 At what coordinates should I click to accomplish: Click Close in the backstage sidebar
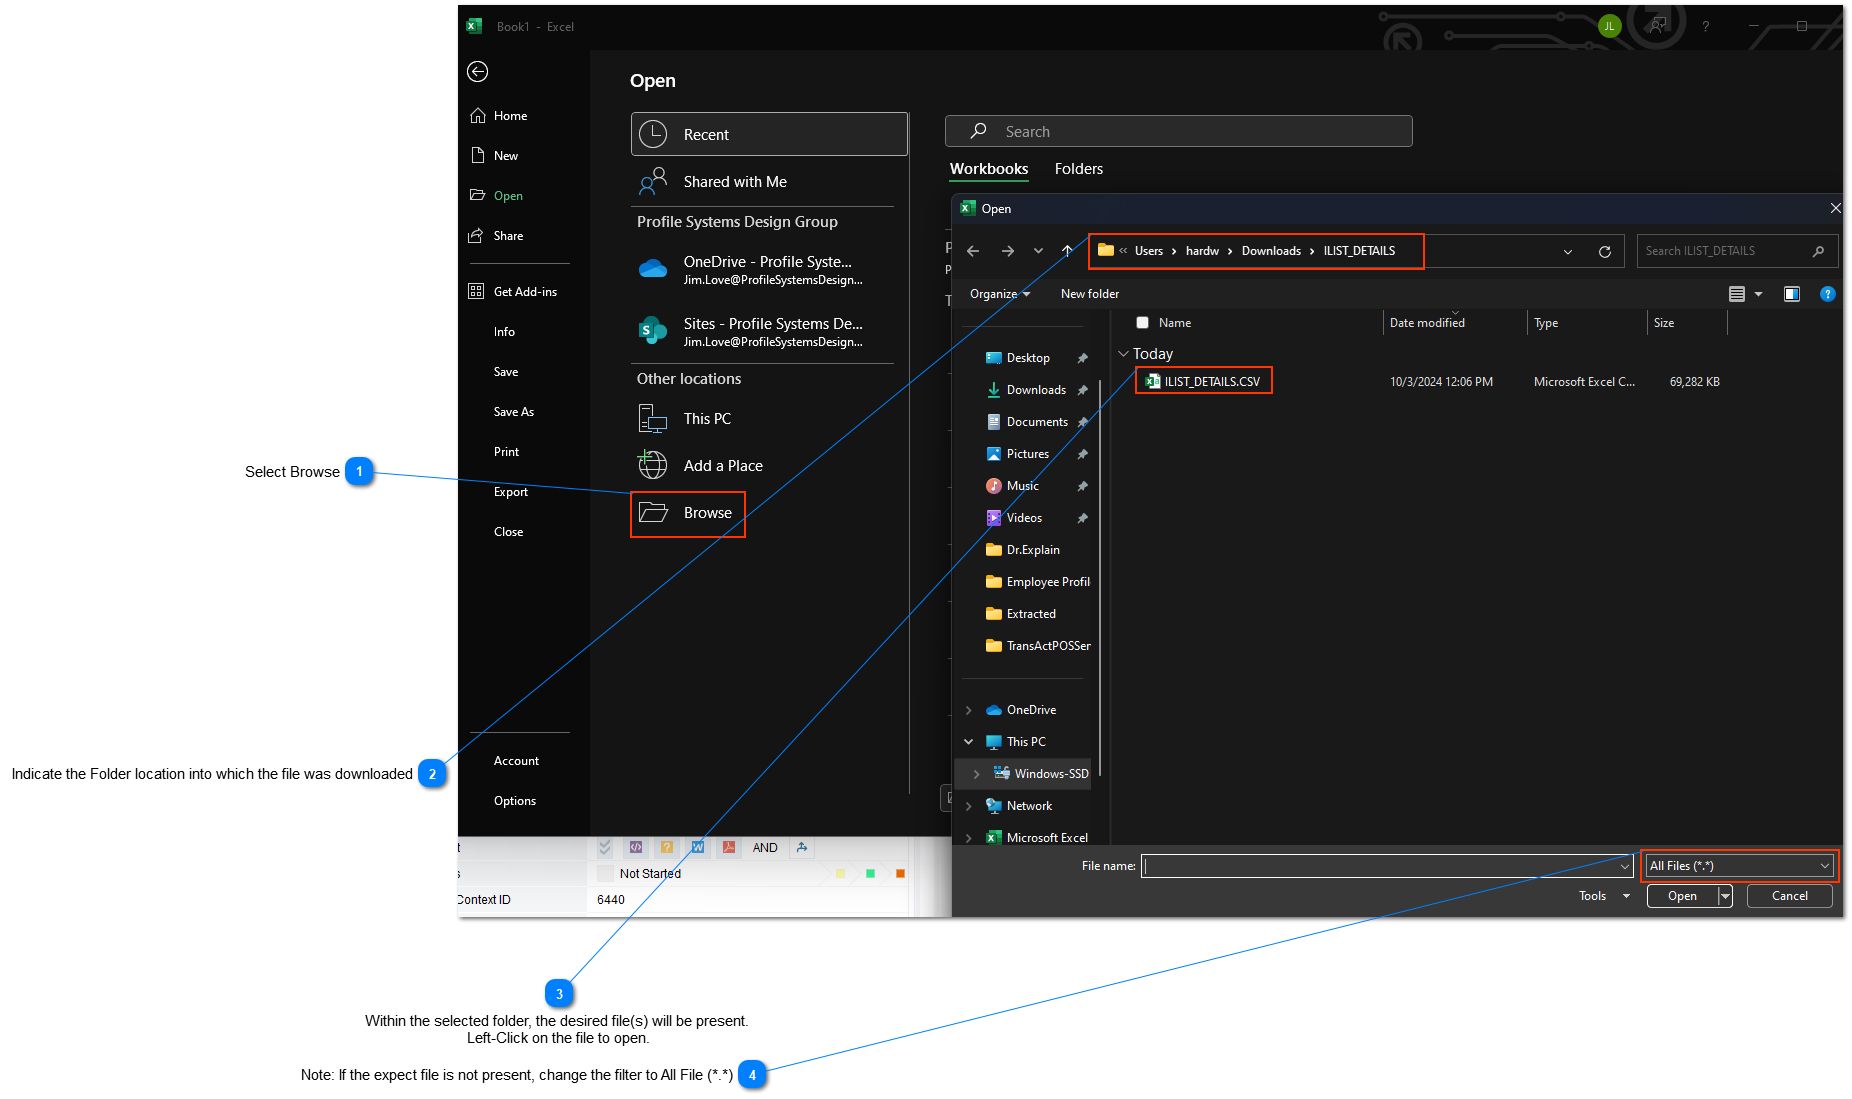508,532
